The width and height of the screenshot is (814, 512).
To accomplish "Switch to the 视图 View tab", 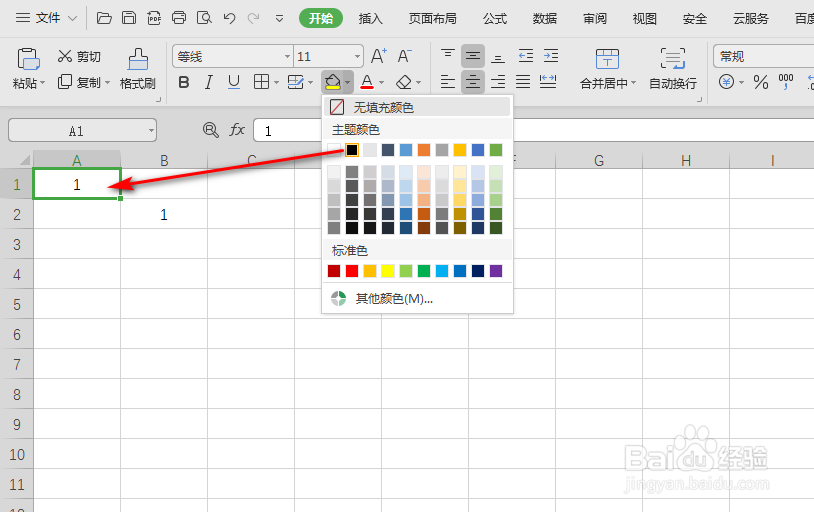I will (645, 19).
